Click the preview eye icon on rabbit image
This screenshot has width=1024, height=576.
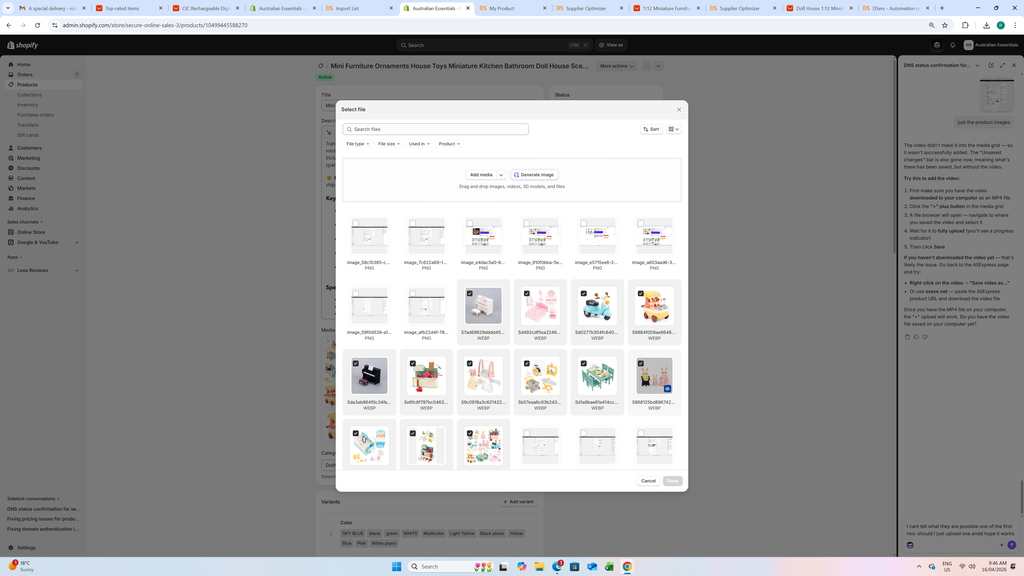pyautogui.click(x=667, y=389)
